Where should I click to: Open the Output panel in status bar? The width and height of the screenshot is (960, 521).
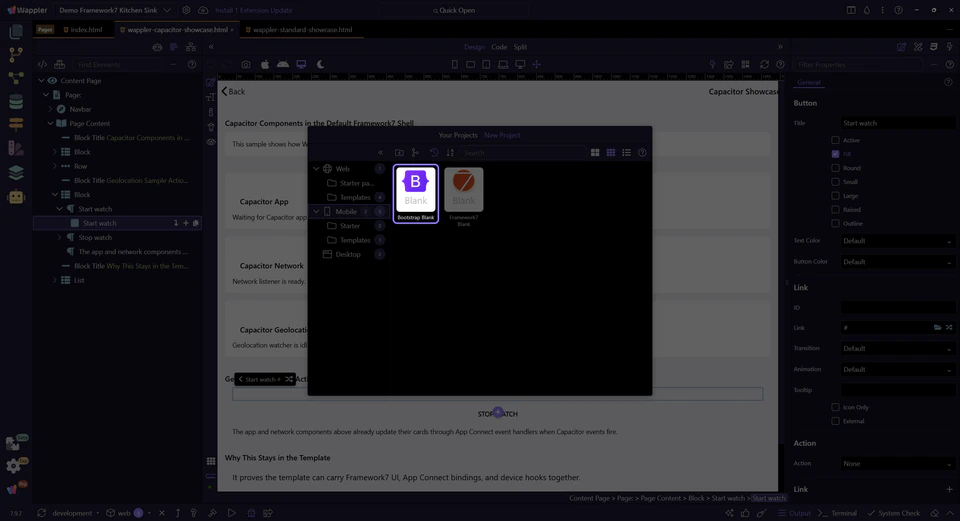pyautogui.click(x=795, y=513)
